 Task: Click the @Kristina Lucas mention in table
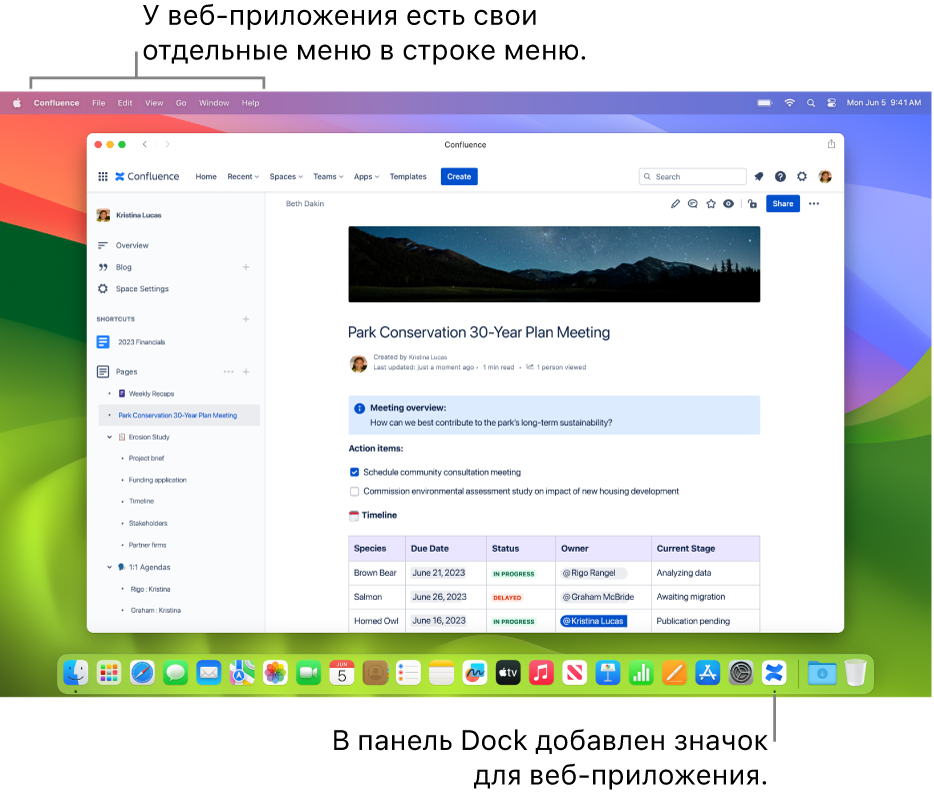[593, 621]
